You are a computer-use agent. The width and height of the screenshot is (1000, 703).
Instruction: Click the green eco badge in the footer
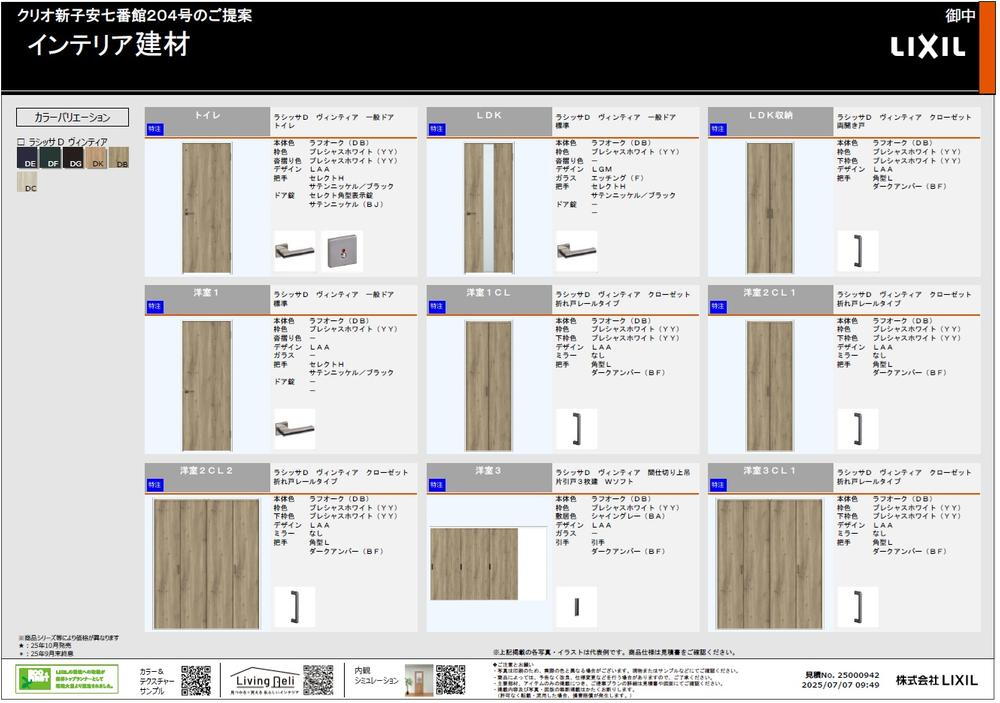[x=67, y=679]
